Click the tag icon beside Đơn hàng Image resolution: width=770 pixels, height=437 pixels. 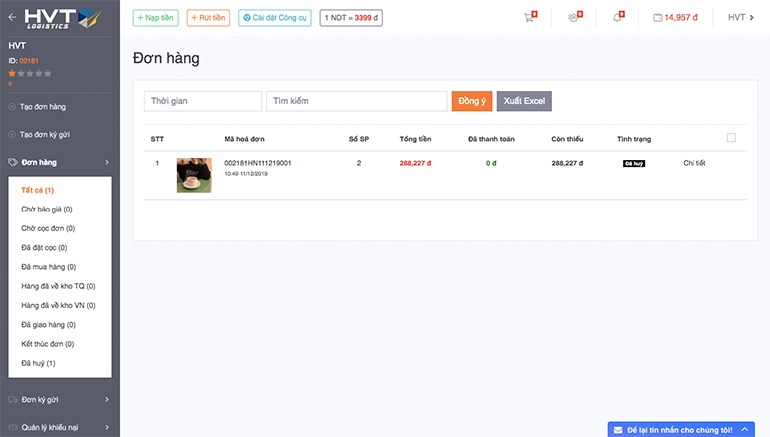(x=13, y=162)
